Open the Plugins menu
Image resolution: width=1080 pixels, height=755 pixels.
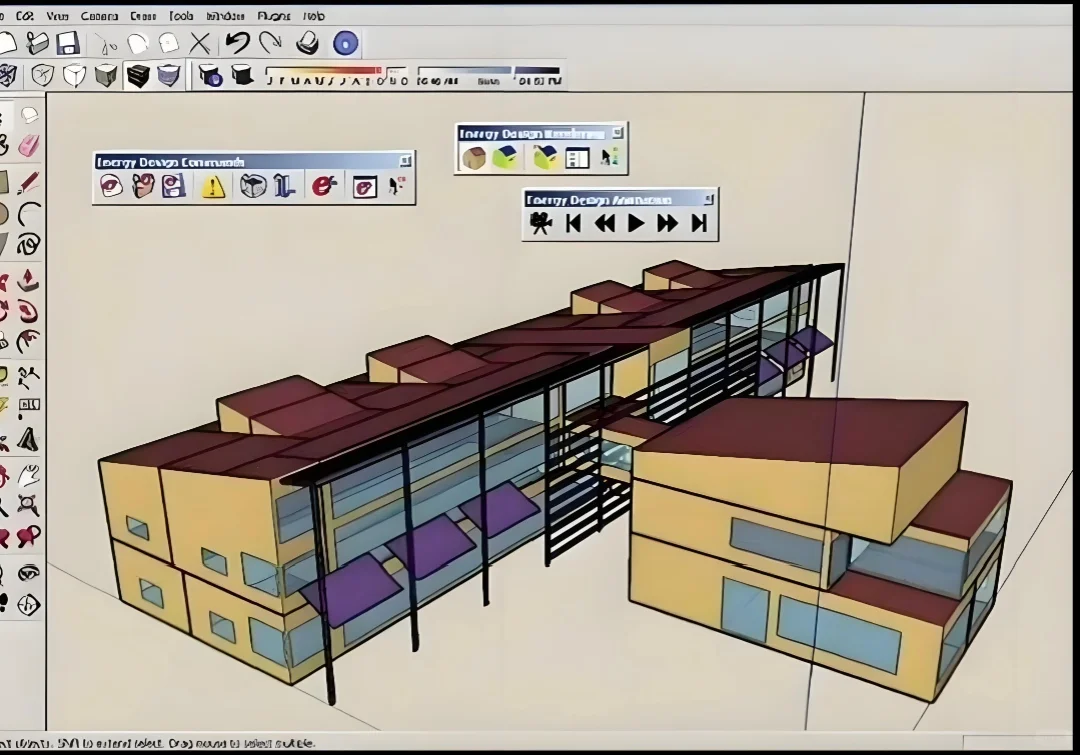click(x=273, y=15)
